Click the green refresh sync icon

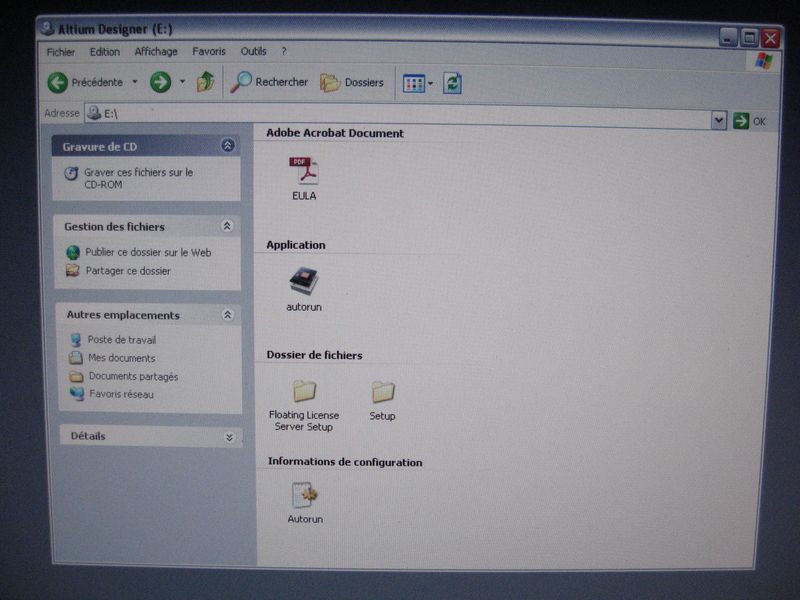(452, 83)
